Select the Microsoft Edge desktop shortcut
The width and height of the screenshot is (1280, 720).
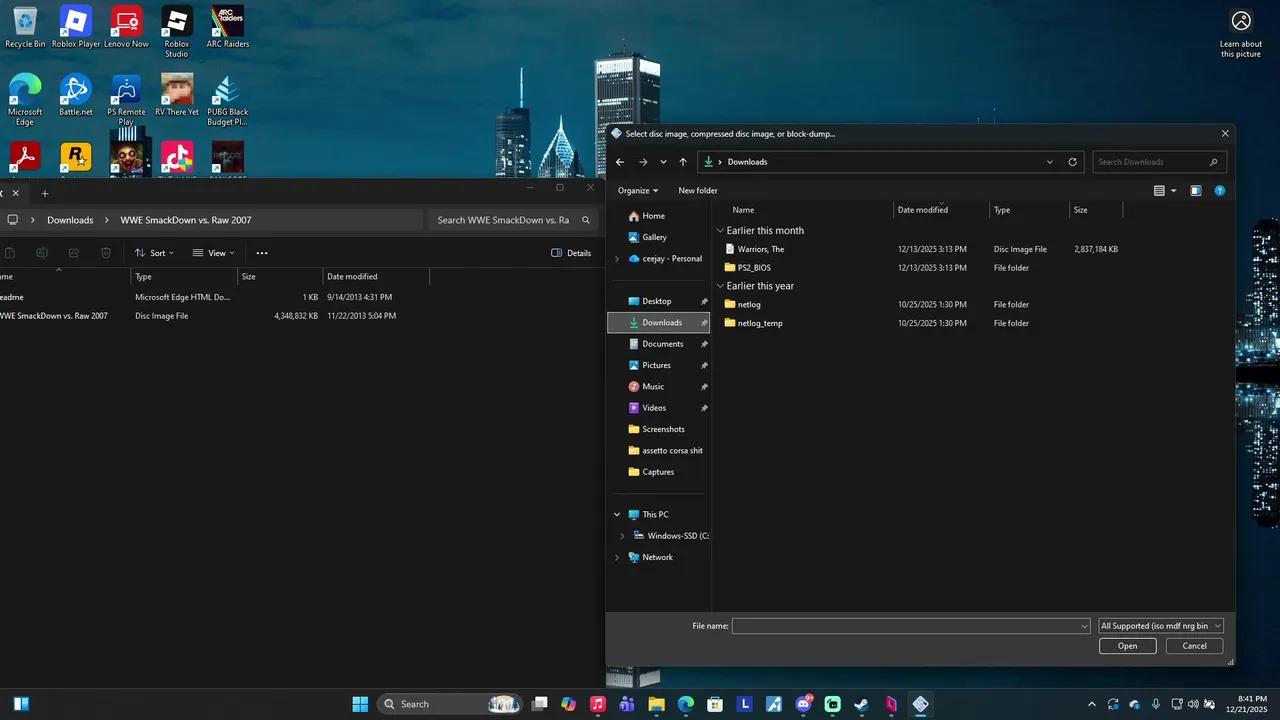pos(25,100)
